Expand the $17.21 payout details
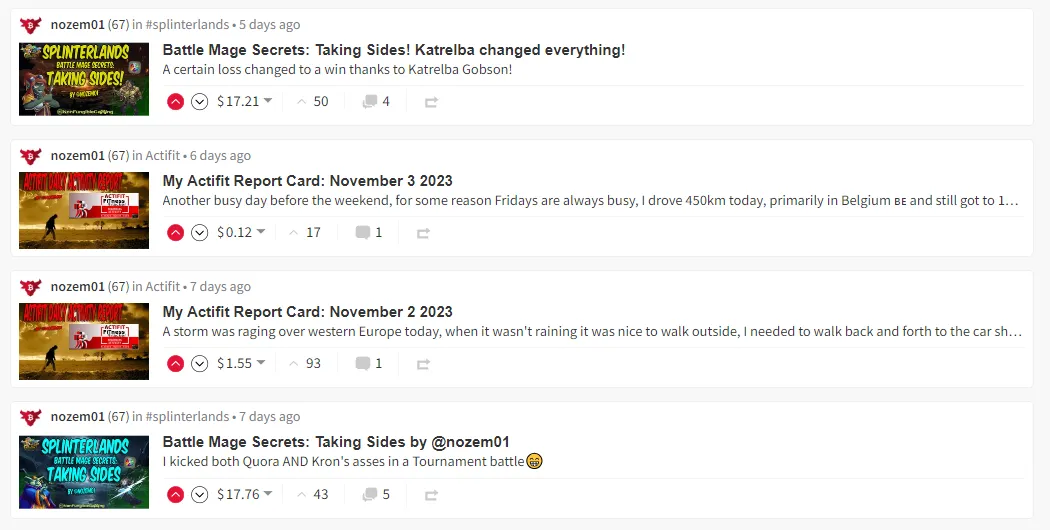The image size is (1050, 530). coord(244,101)
